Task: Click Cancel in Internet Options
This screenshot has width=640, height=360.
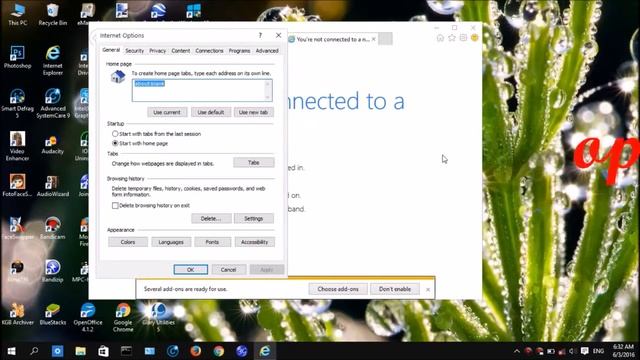Action: pos(229,270)
